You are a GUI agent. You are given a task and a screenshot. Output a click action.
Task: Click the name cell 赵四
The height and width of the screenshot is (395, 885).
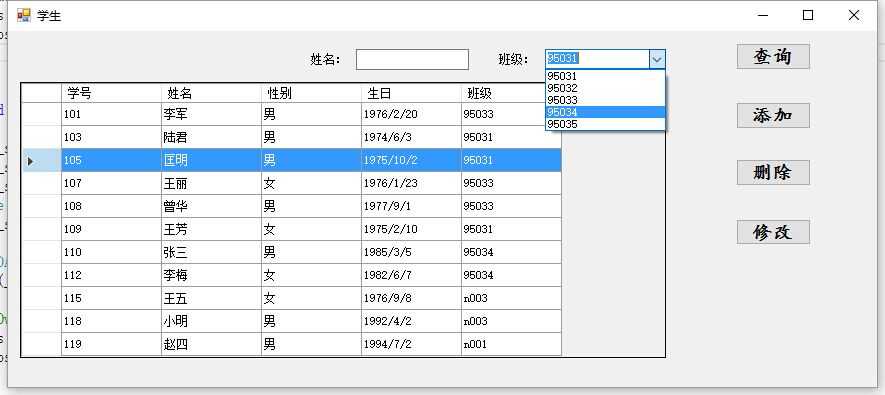coord(211,344)
